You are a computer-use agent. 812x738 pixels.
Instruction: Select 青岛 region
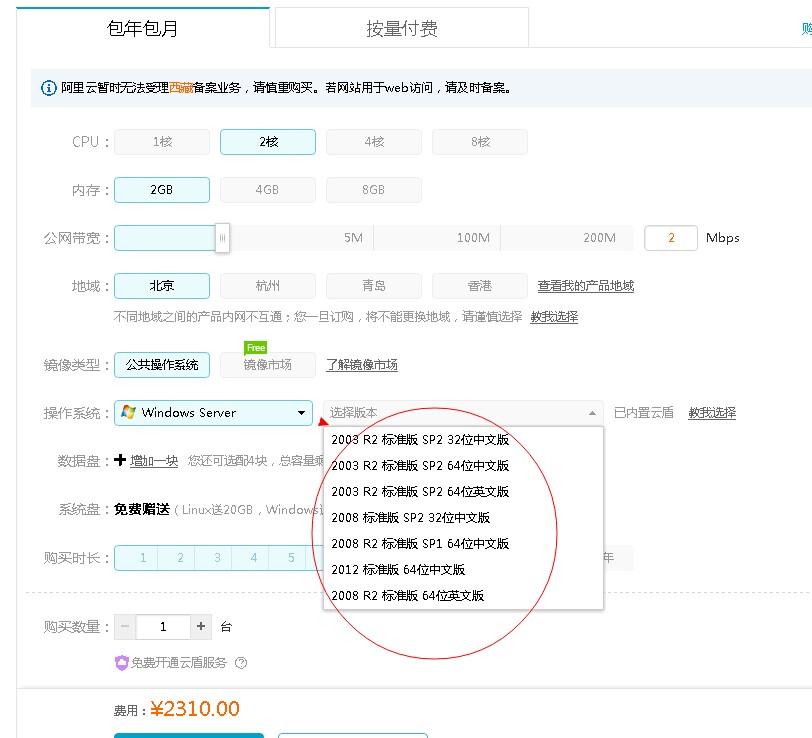point(374,286)
